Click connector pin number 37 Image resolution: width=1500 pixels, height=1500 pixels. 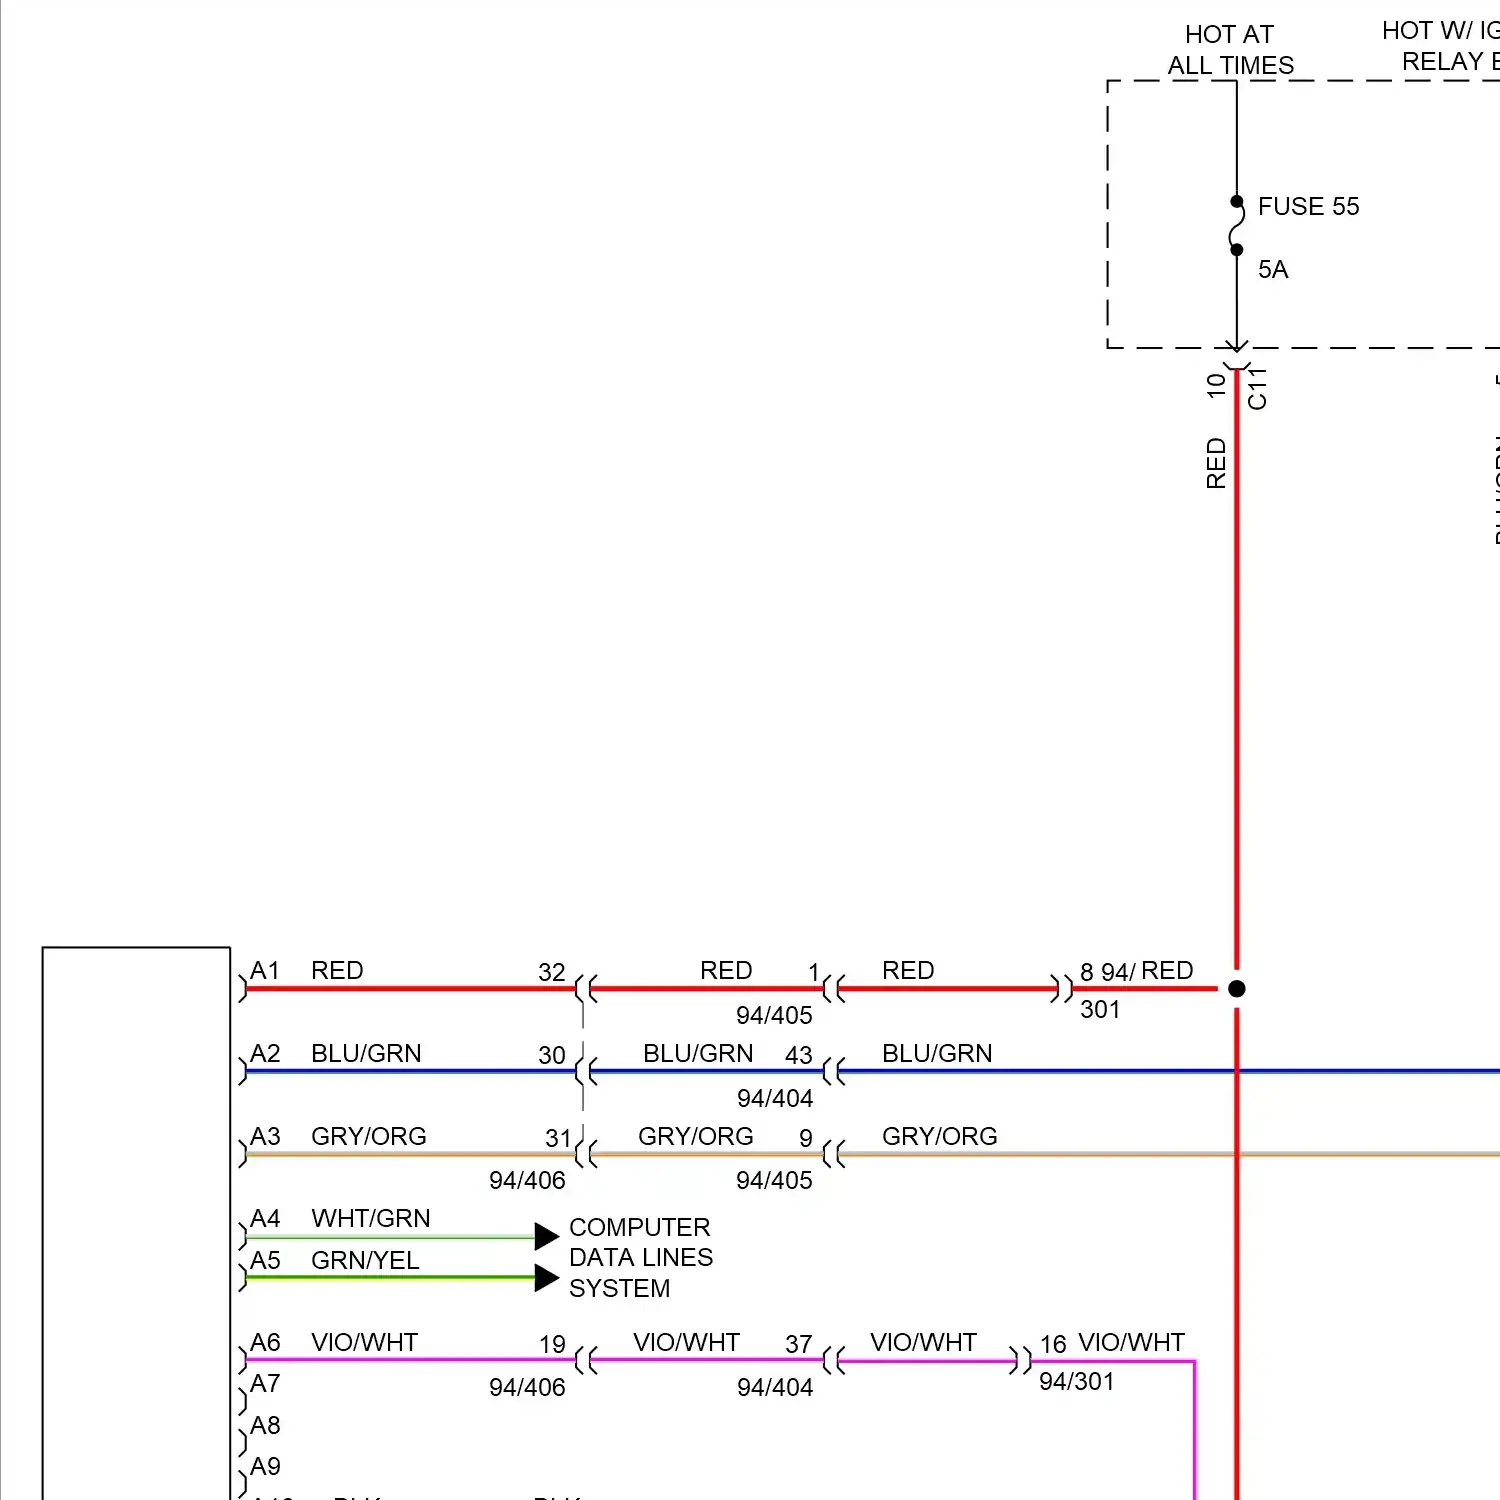(x=799, y=1344)
